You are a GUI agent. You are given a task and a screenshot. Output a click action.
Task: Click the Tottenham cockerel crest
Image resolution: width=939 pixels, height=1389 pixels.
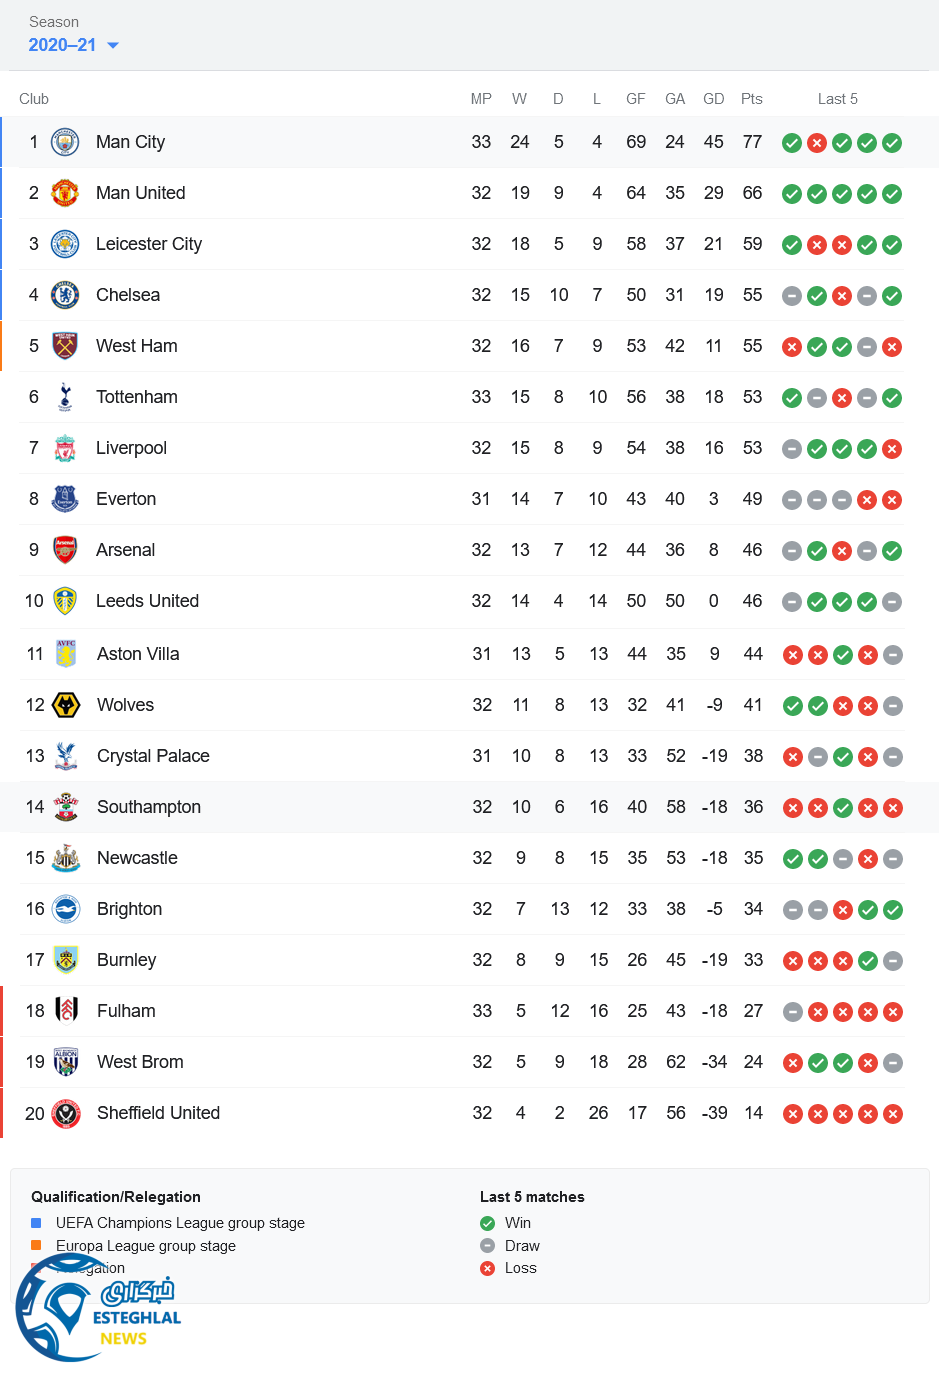(x=65, y=397)
